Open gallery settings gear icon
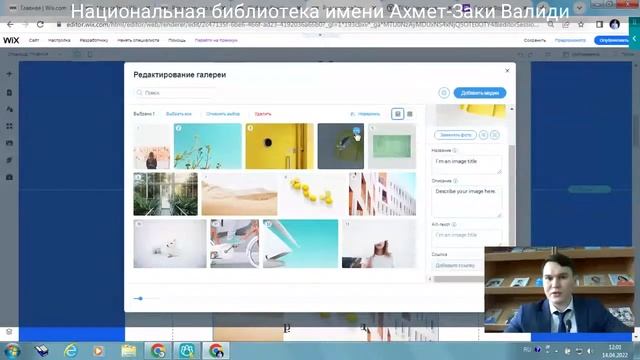This screenshot has height=360, width=640. point(444,93)
